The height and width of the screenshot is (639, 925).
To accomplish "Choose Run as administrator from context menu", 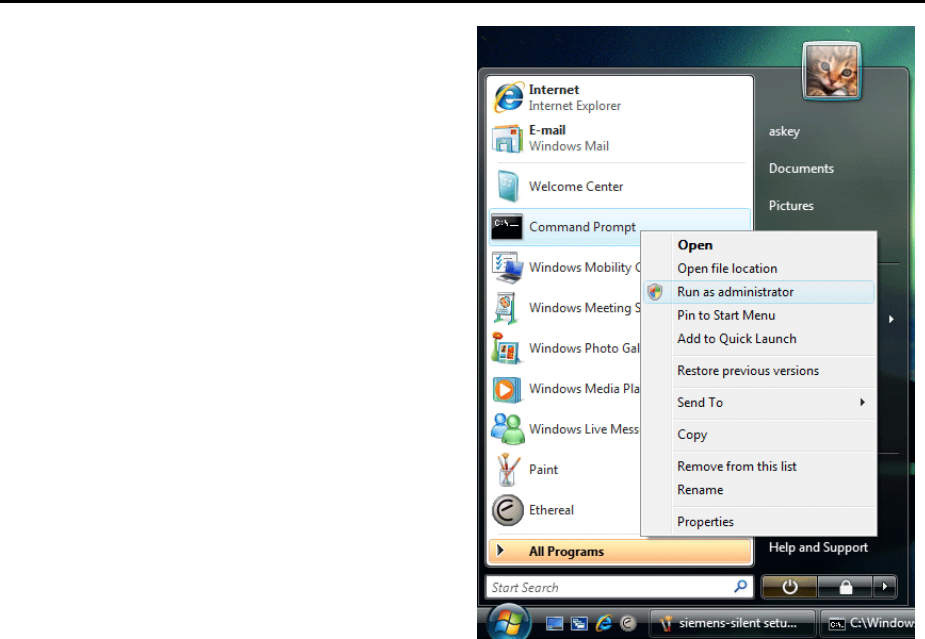I will [735, 292].
